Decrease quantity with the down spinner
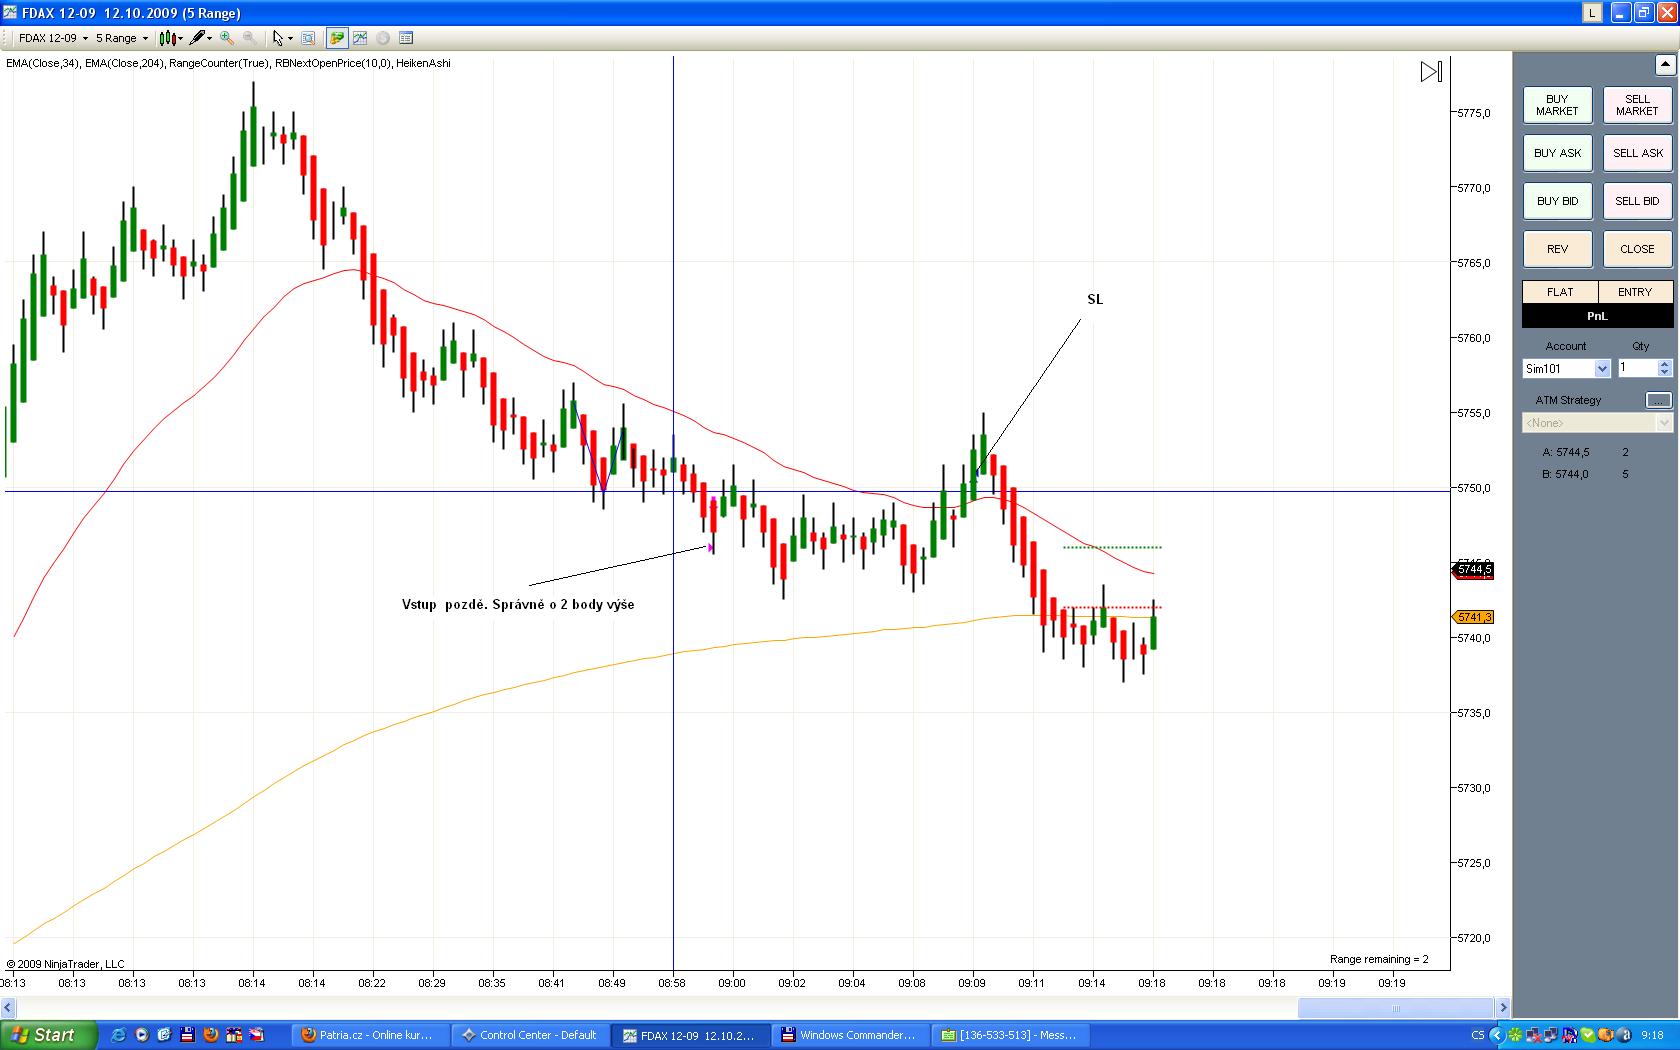Viewport: 1680px width, 1050px height. [1665, 373]
